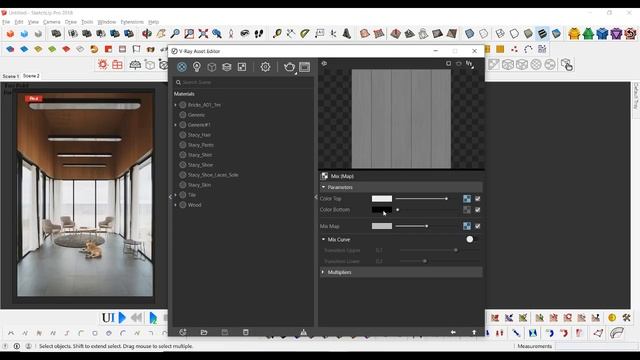The image size is (640, 360).
Task: Start render with the teapot icon
Action: click(x=289, y=67)
